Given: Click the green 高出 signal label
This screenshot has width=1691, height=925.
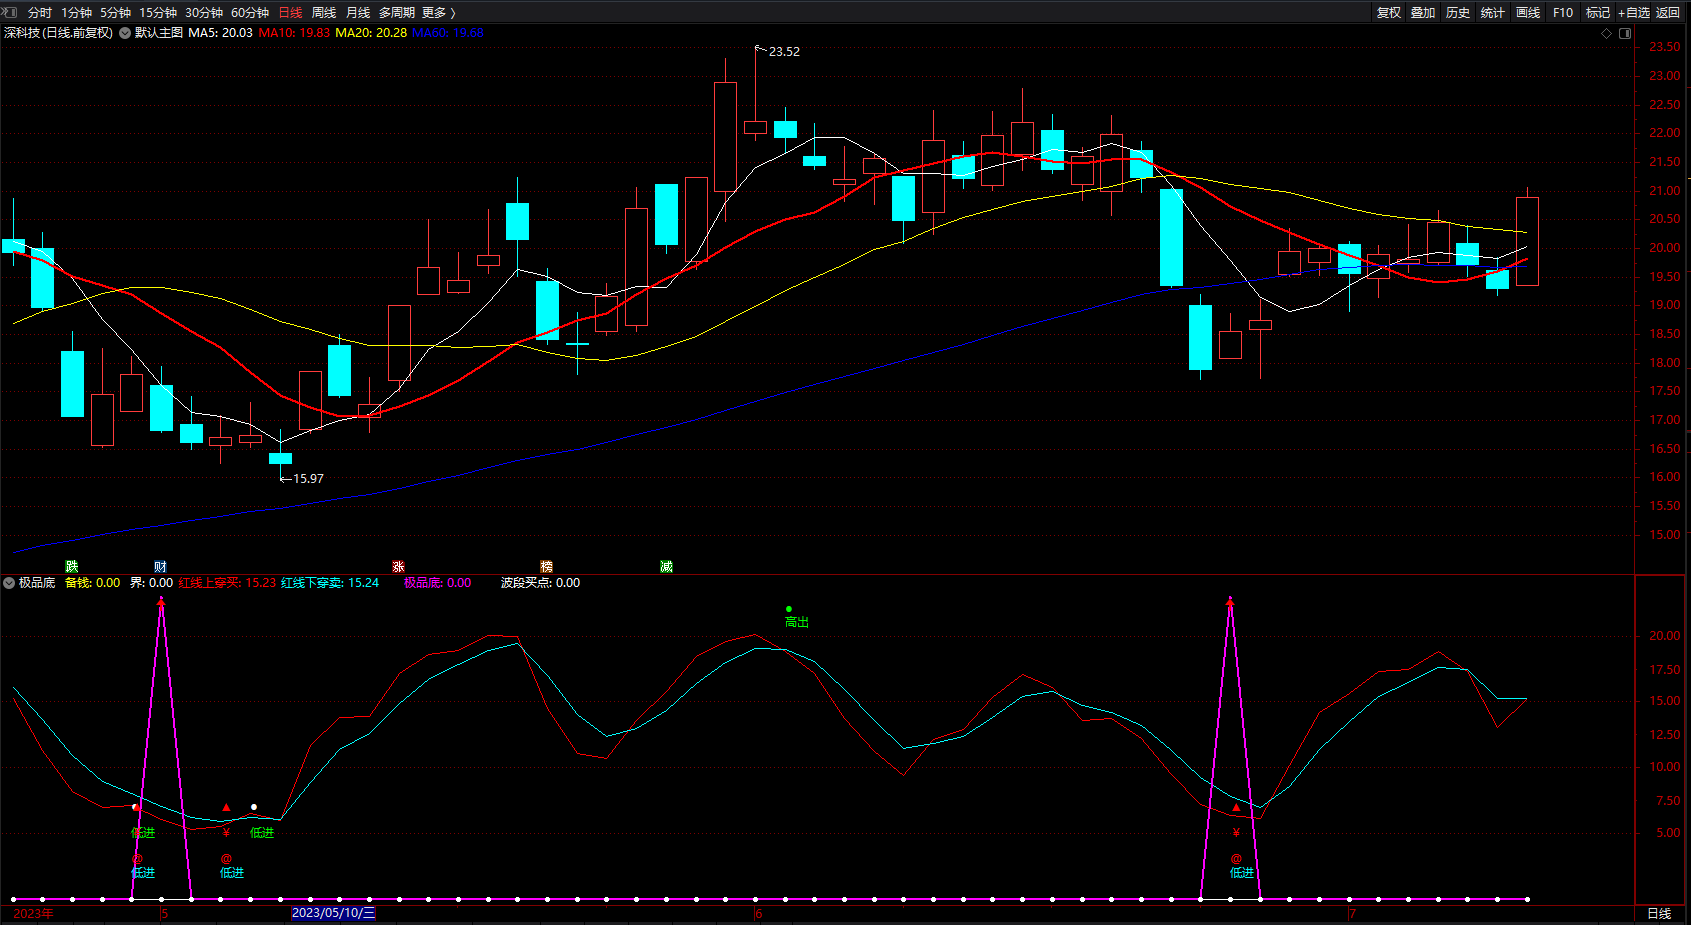Looking at the screenshot, I should point(797,622).
